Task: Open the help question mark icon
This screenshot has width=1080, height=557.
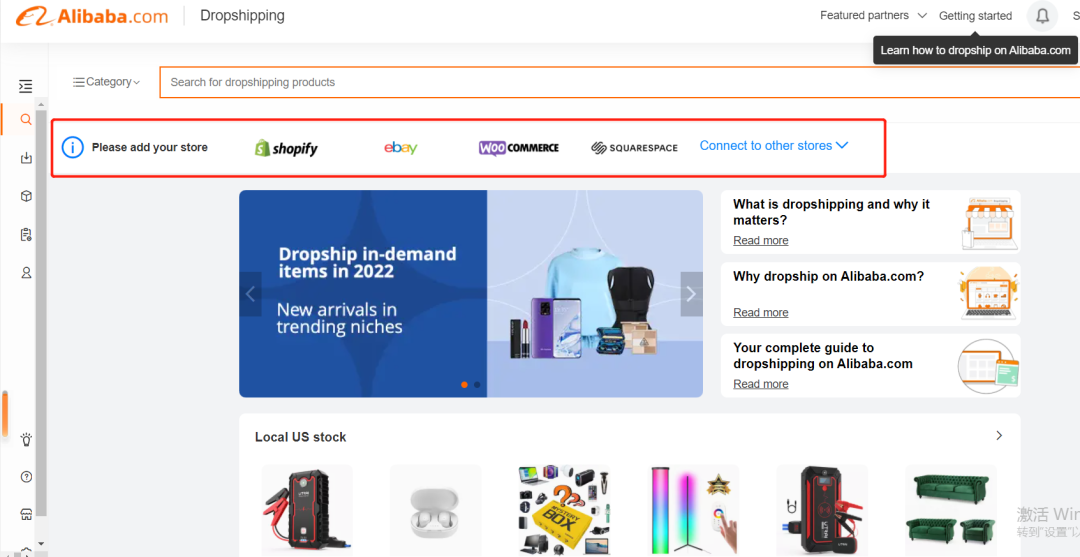Action: [26, 476]
